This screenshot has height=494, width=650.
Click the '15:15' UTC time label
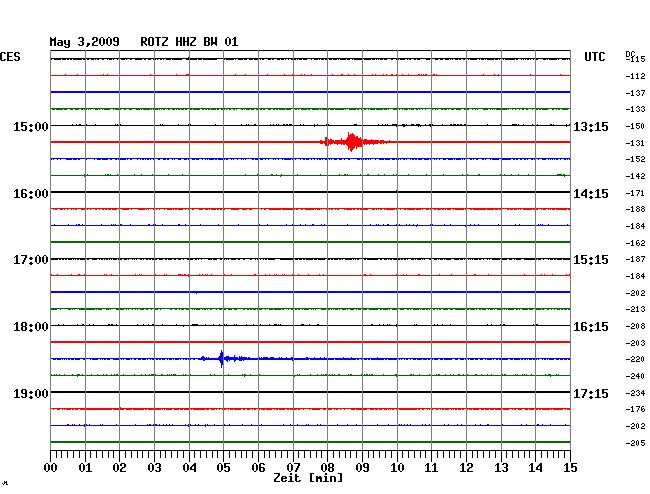[x=591, y=260]
